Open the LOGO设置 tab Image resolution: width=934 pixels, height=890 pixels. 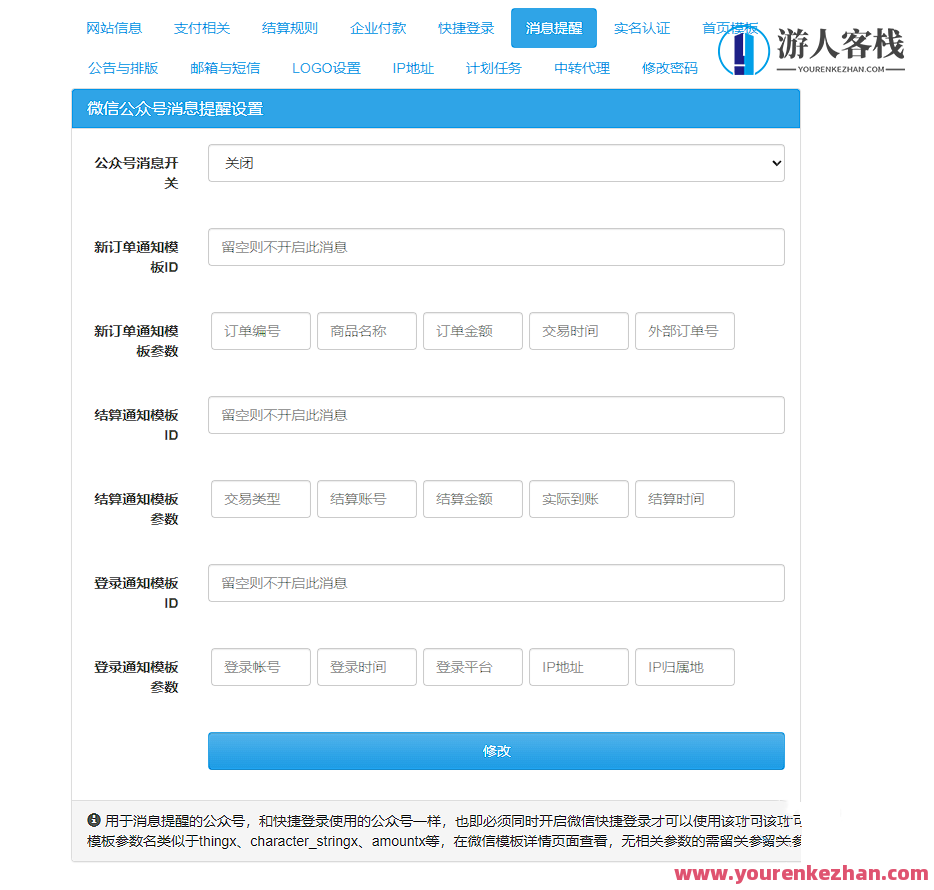tap(326, 68)
